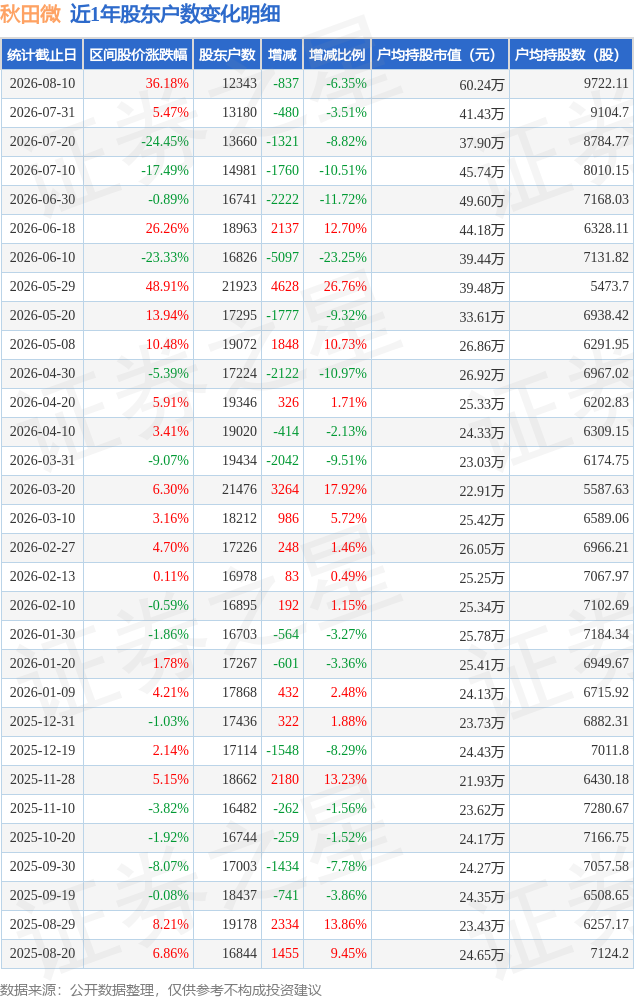Click shareholder count 21923
The height and width of the screenshot is (999, 634).
239,287
